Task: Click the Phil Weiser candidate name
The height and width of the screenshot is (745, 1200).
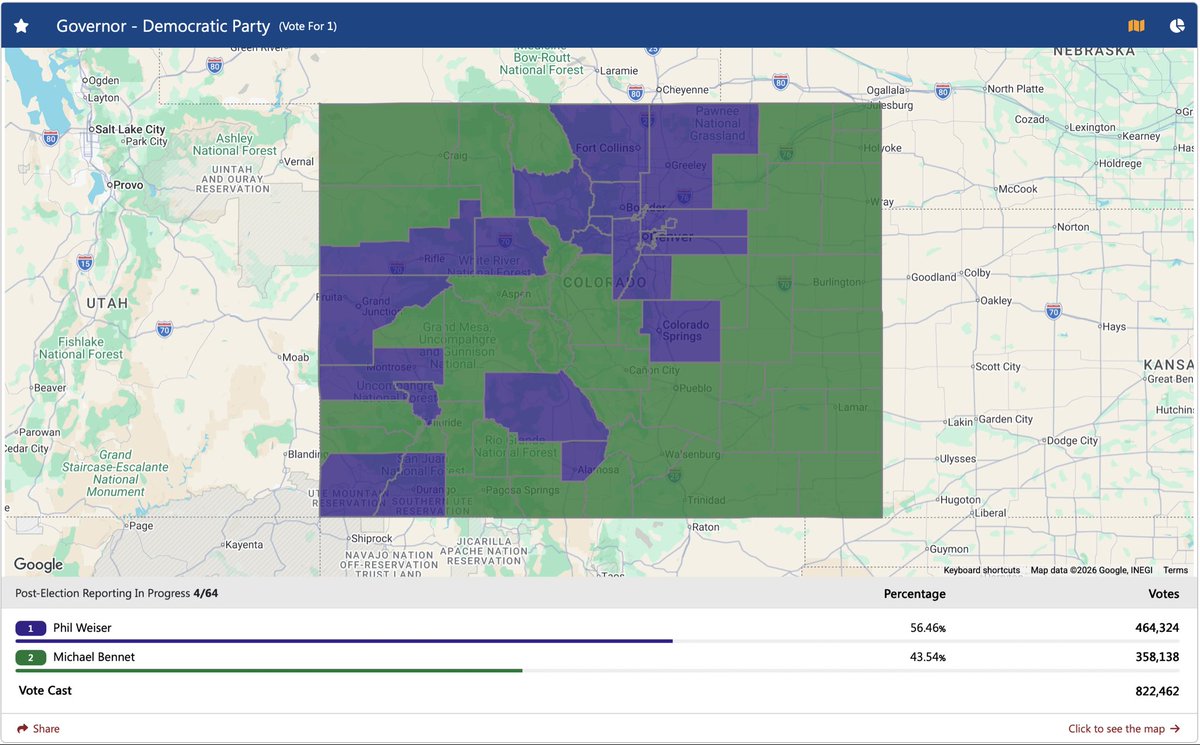Action: click(82, 628)
